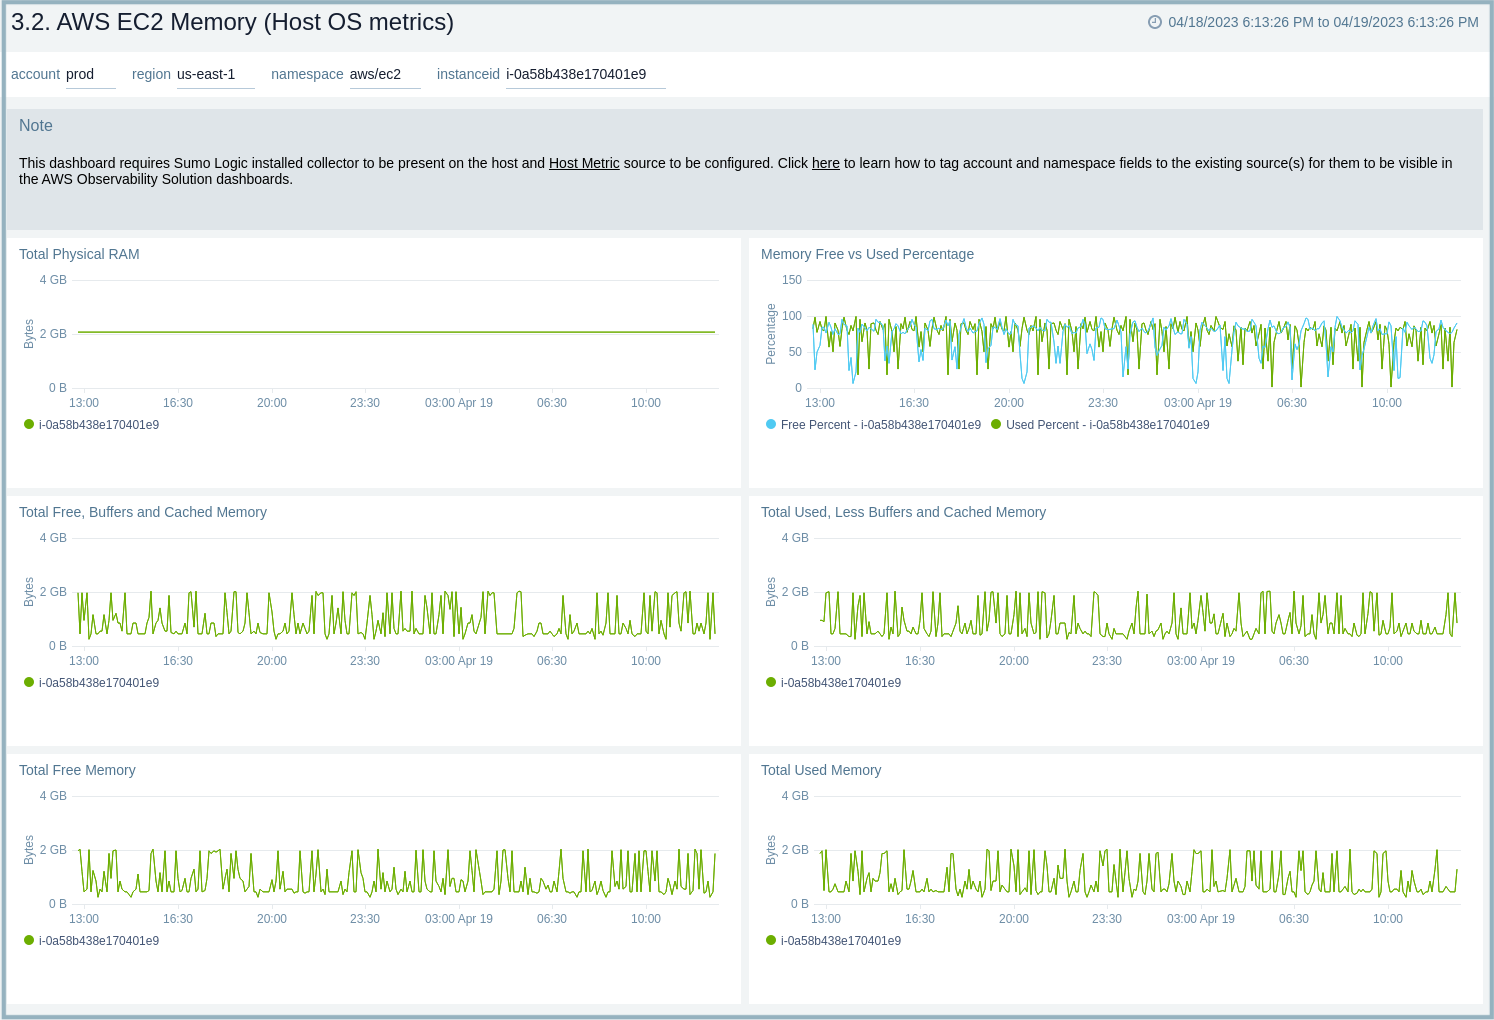
Task: Click the legend dot under Total Free, Buffers panel
Action: pos(27,682)
